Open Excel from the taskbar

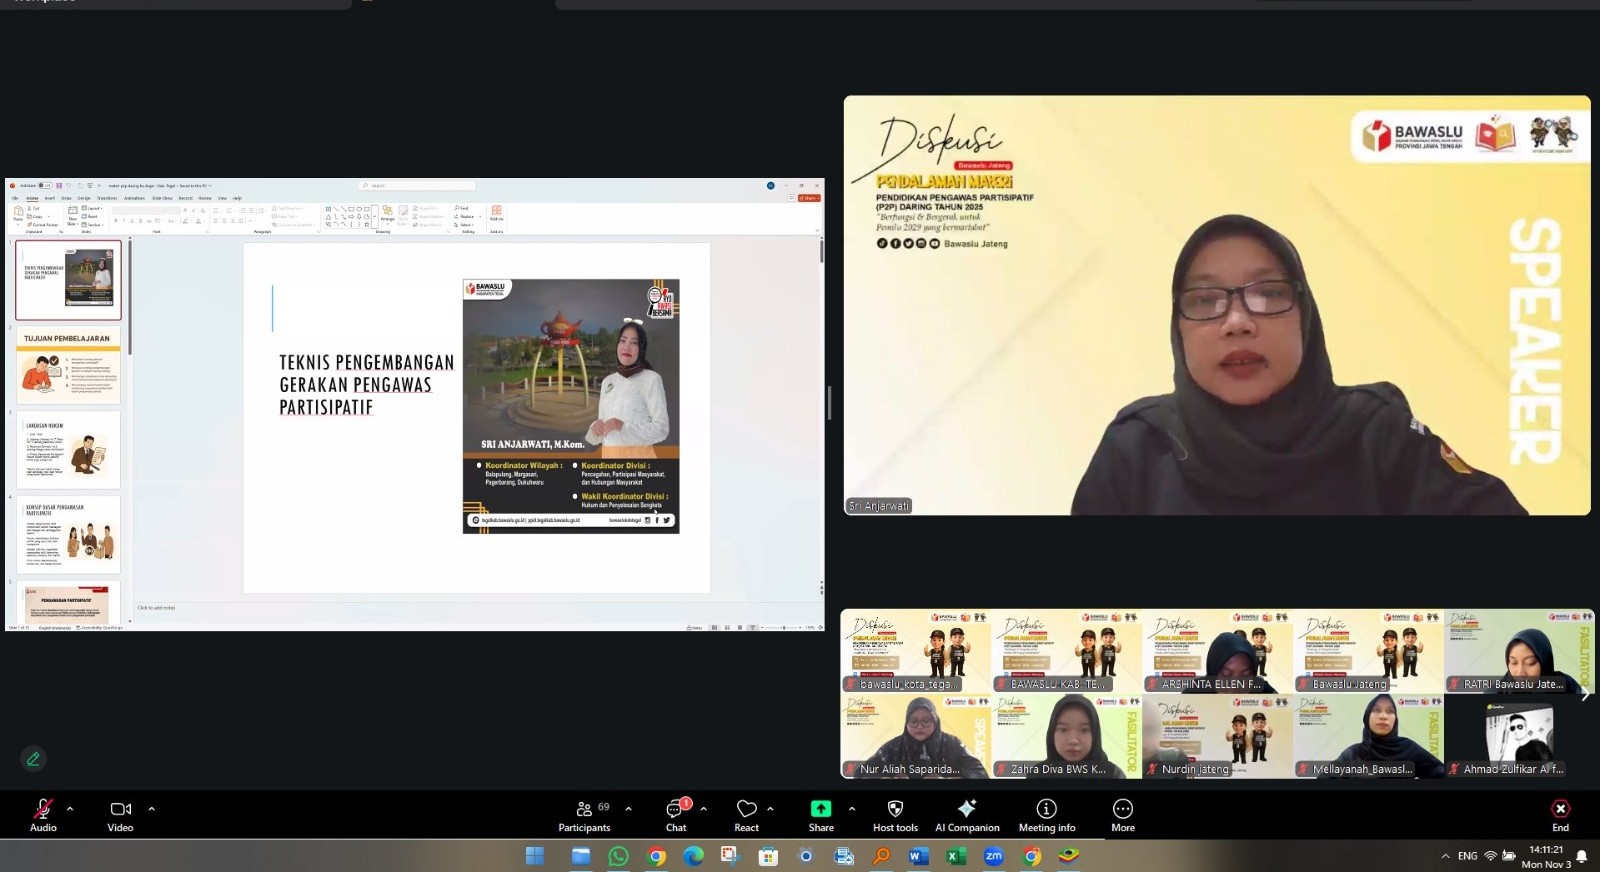point(956,856)
